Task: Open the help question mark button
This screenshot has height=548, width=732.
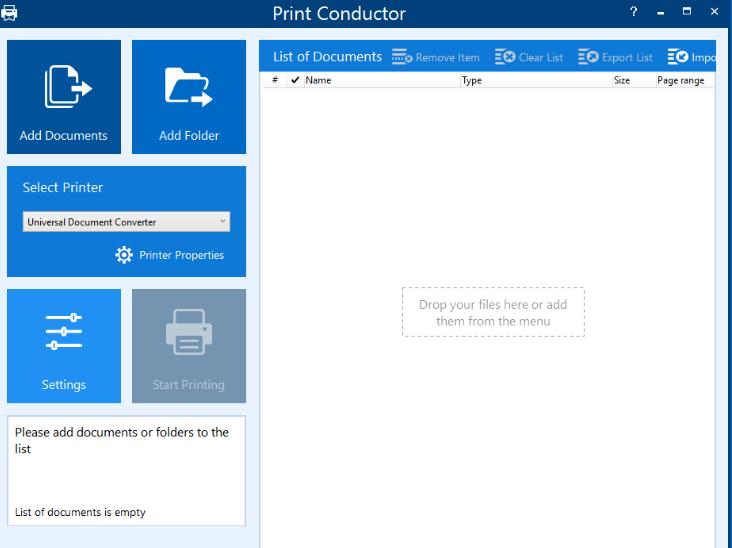Action: click(x=633, y=12)
